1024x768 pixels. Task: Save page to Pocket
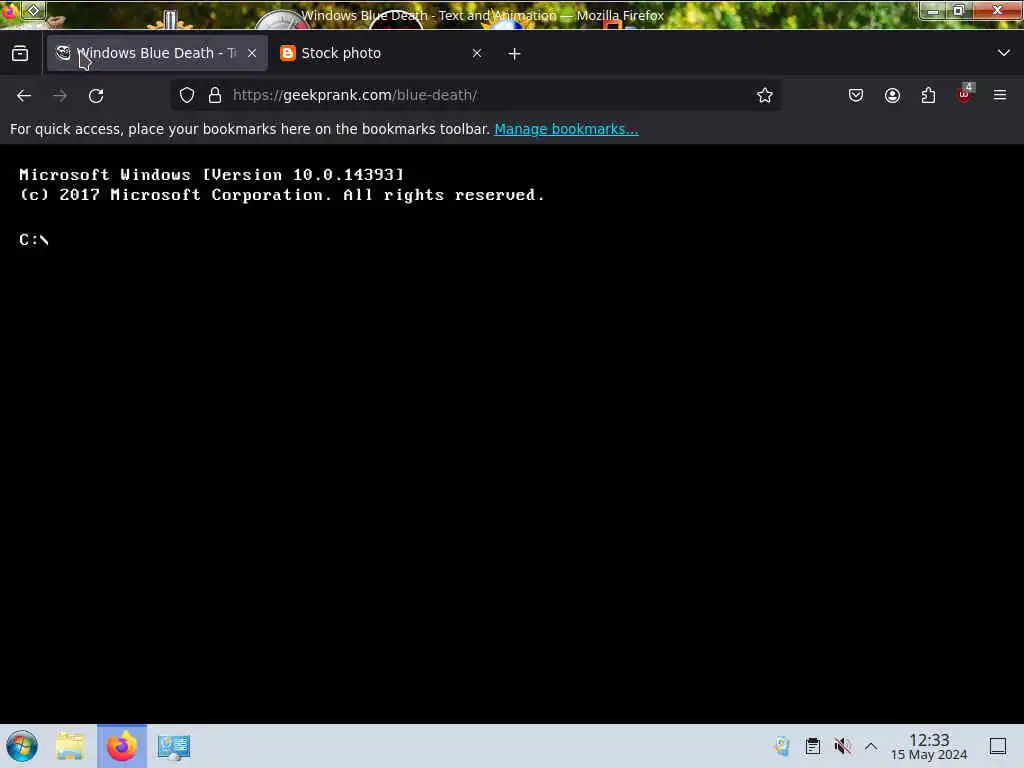click(x=856, y=95)
